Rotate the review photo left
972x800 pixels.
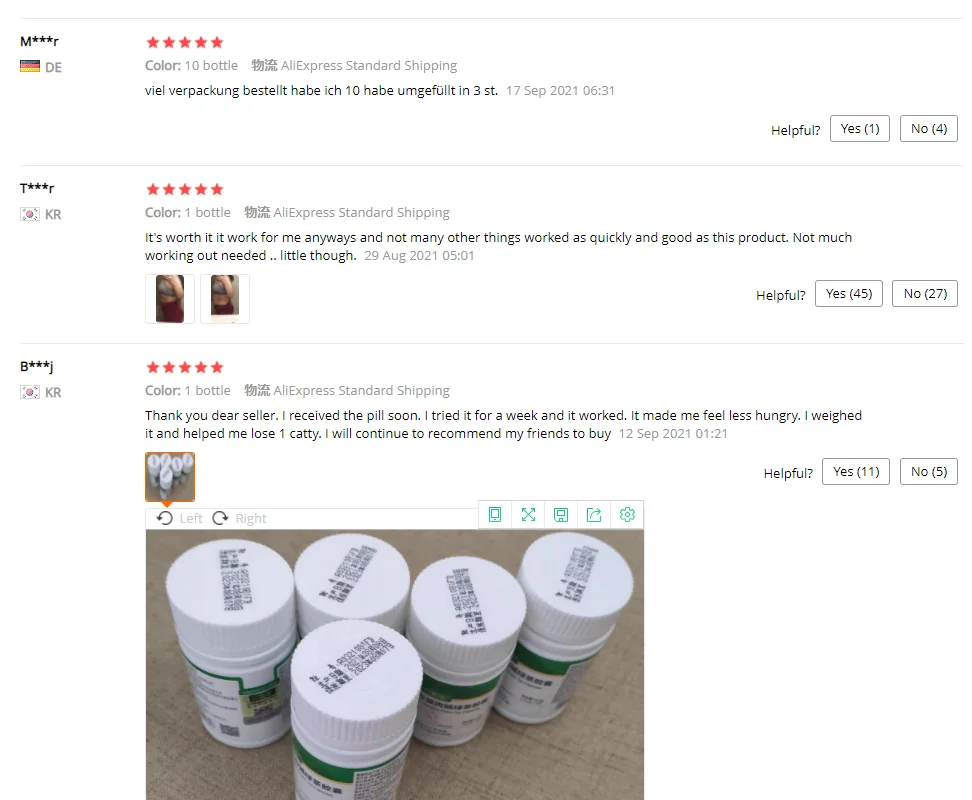pos(179,518)
